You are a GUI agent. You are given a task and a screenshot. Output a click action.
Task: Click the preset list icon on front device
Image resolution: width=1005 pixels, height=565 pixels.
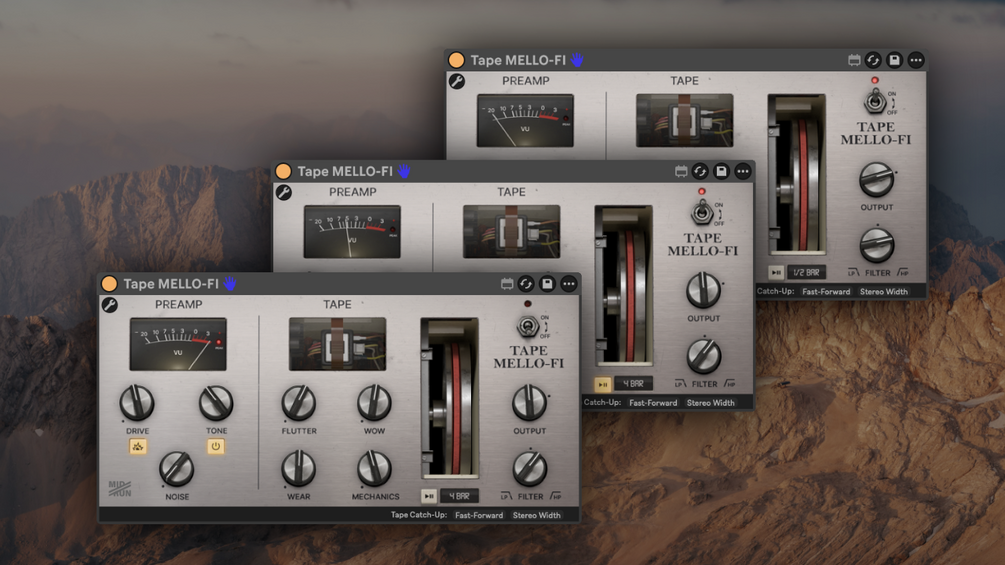506,284
